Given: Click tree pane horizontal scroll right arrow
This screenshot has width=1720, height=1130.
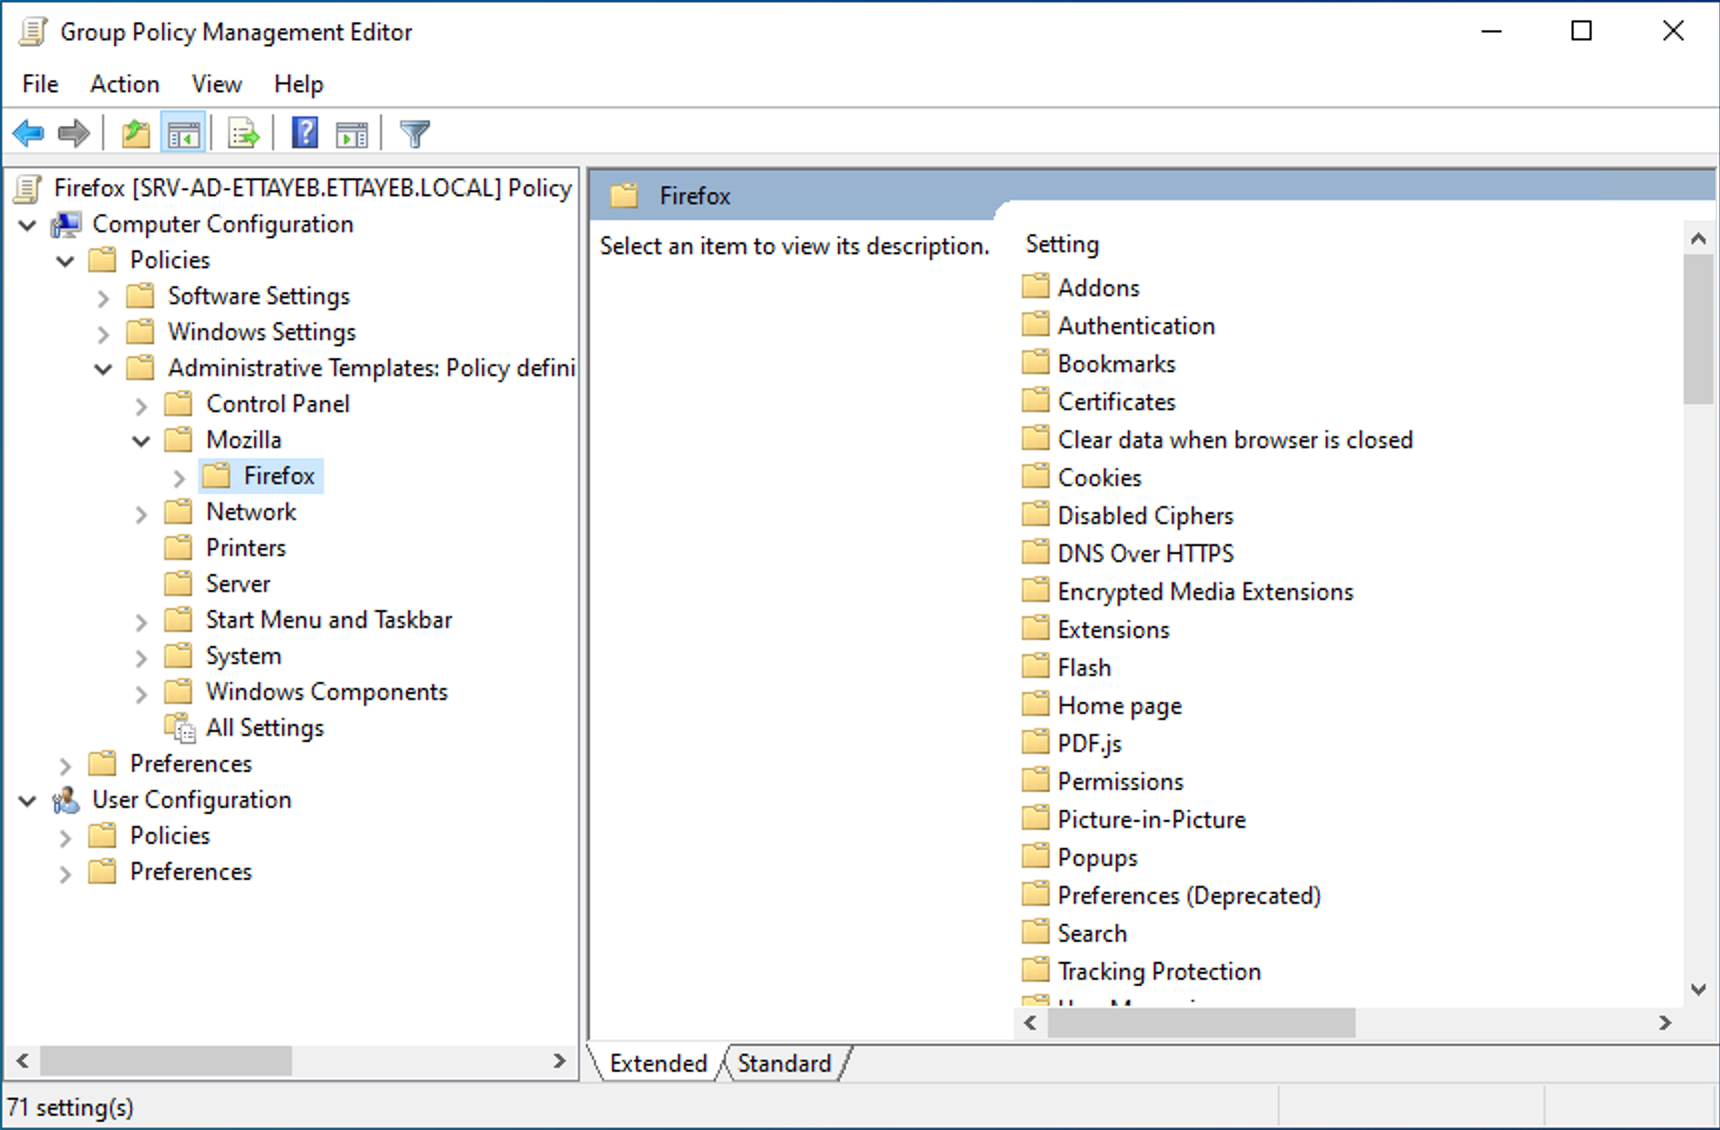Looking at the screenshot, I should coord(560,1061).
